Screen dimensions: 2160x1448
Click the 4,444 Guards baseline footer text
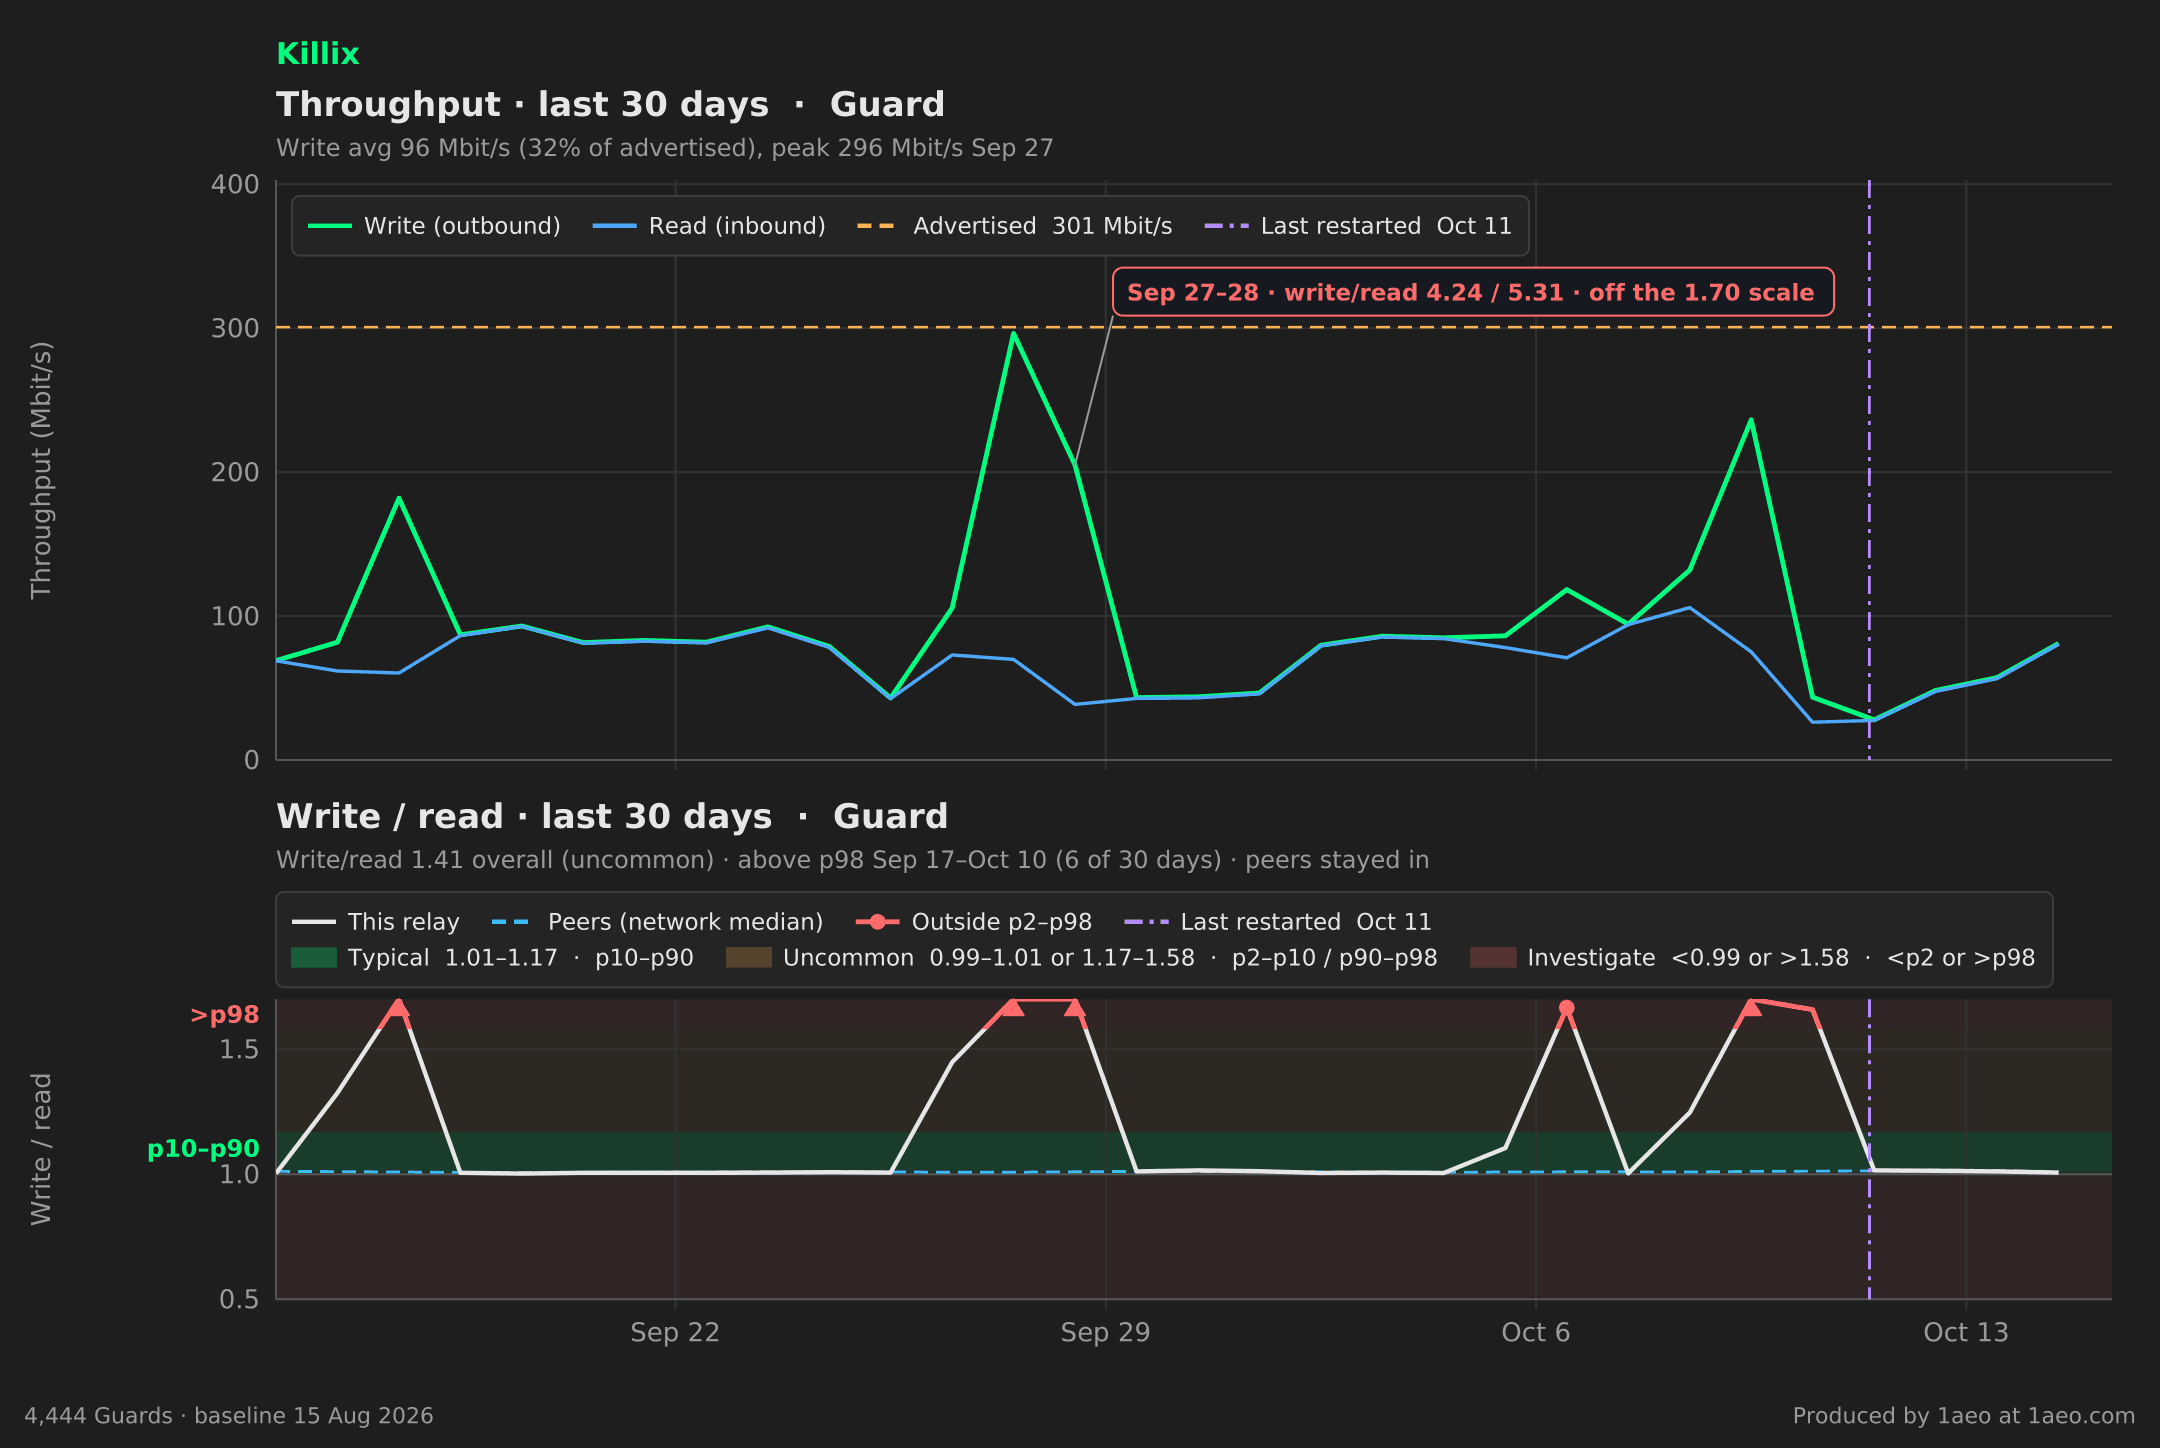coord(229,1416)
